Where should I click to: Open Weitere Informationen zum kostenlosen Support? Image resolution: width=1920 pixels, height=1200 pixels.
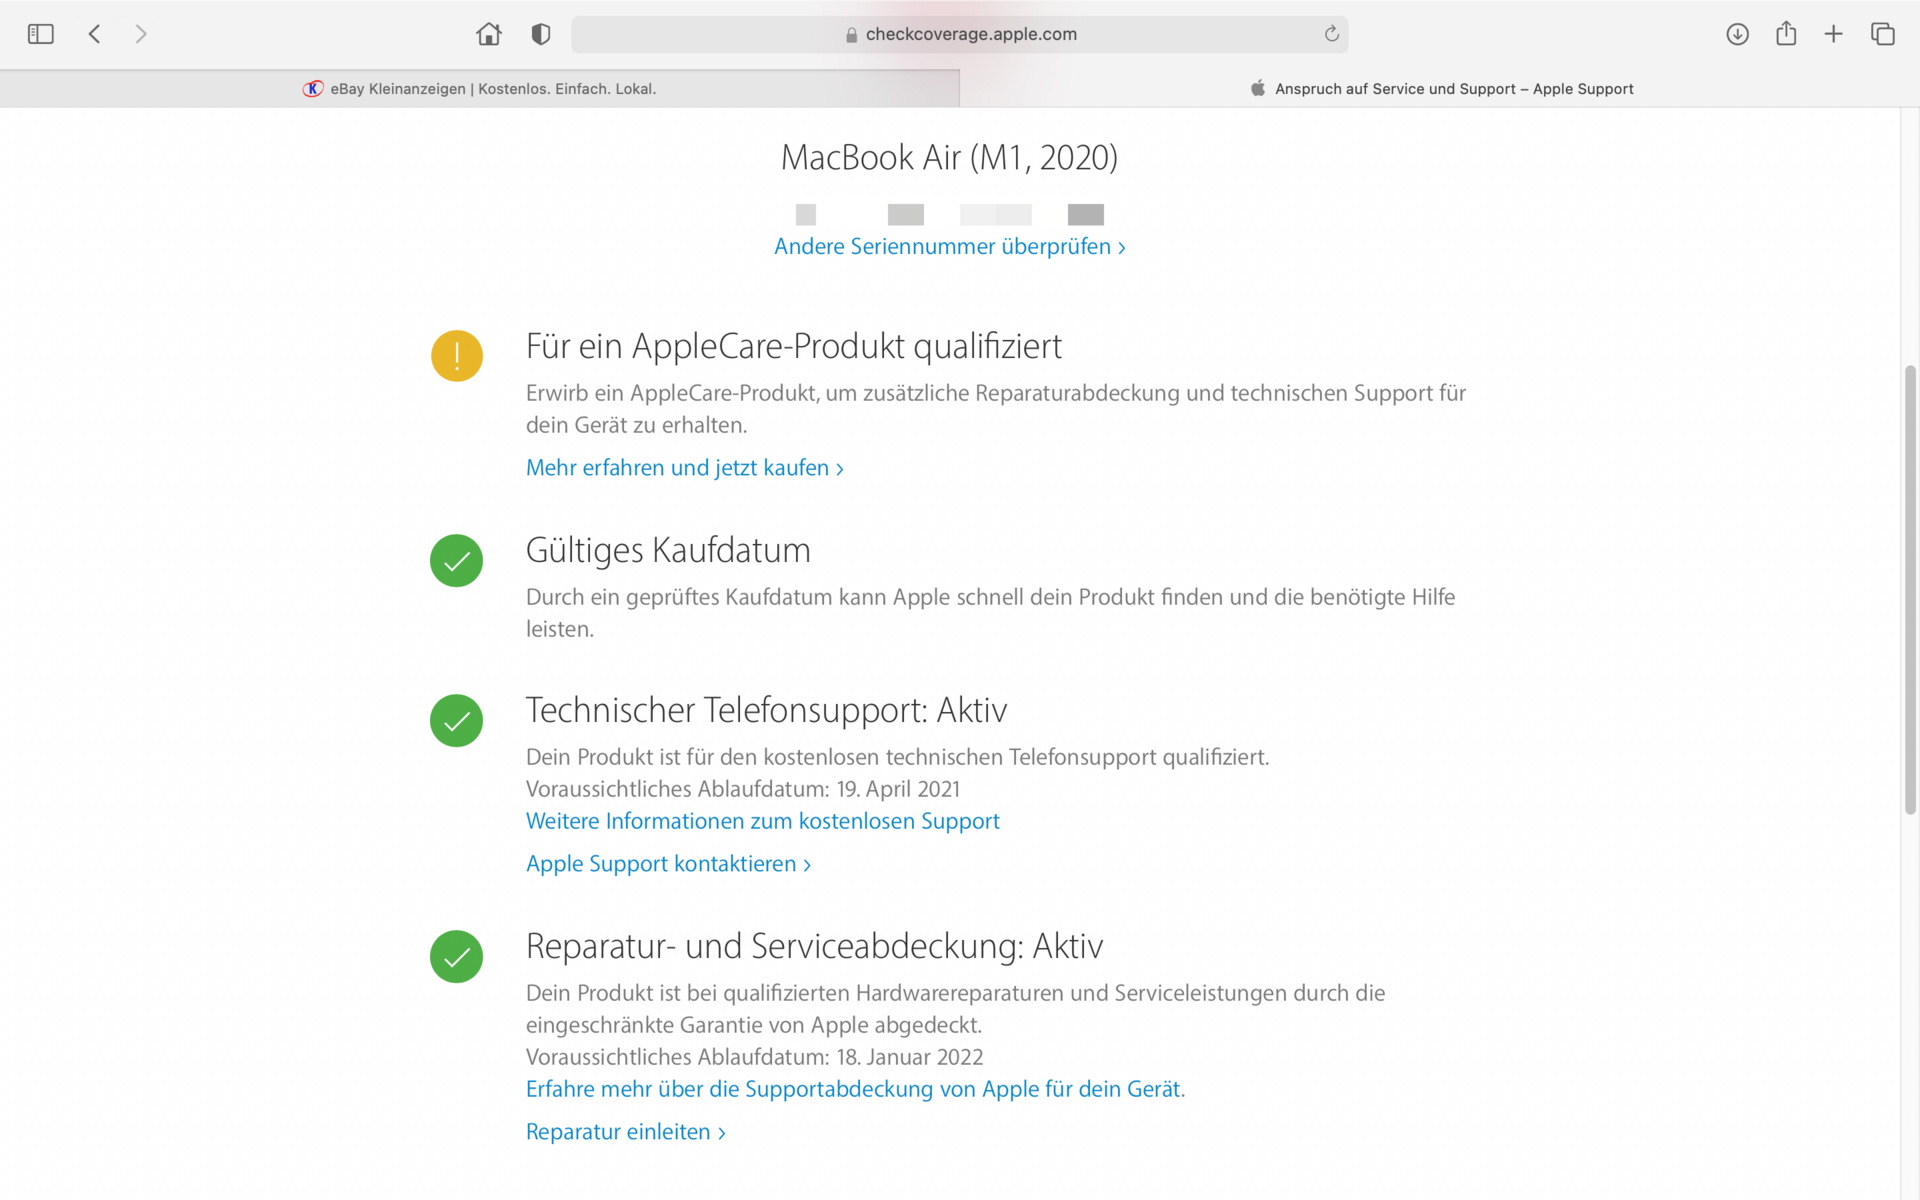pos(763,821)
